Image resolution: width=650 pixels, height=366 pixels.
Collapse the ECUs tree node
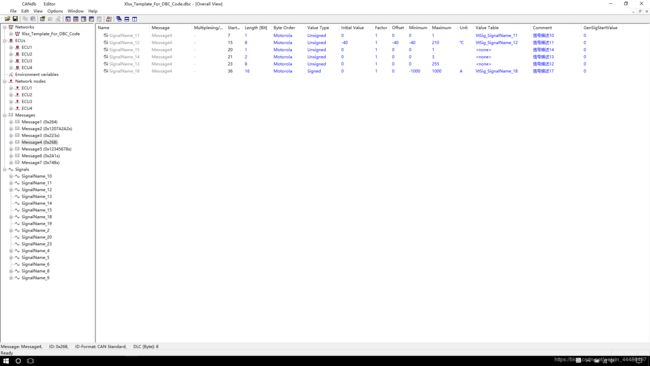pyautogui.click(x=5, y=41)
